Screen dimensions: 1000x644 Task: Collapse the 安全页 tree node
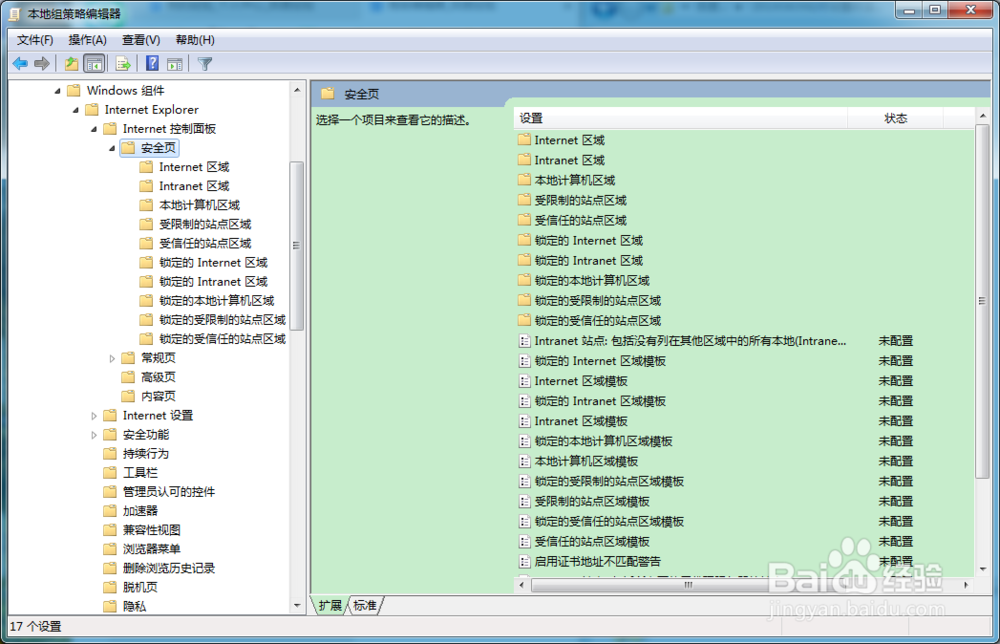click(x=112, y=149)
